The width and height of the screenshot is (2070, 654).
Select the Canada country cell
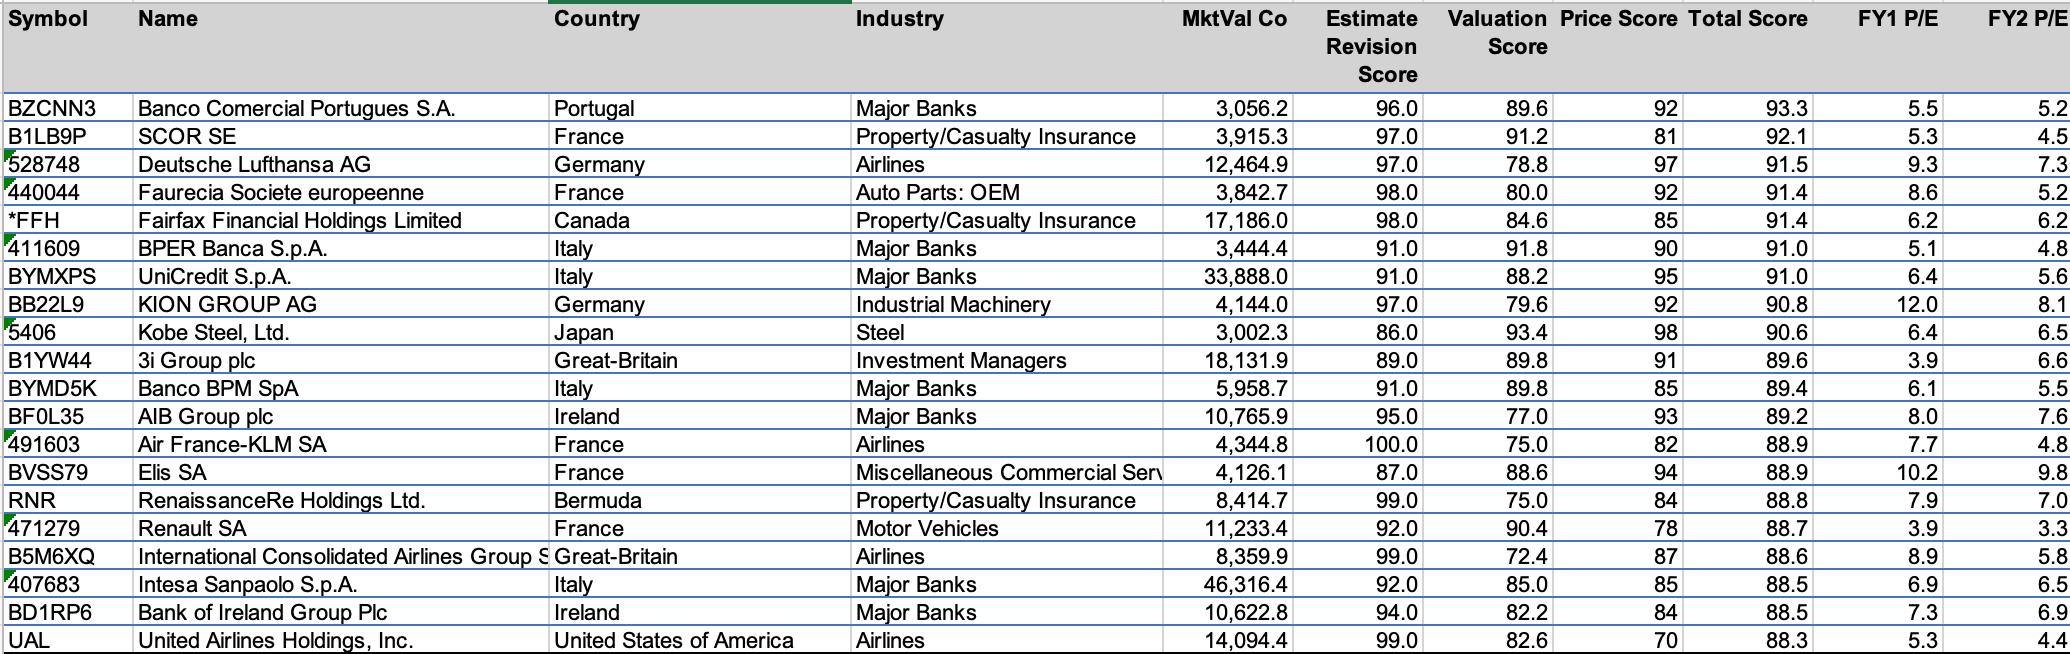(x=700, y=220)
